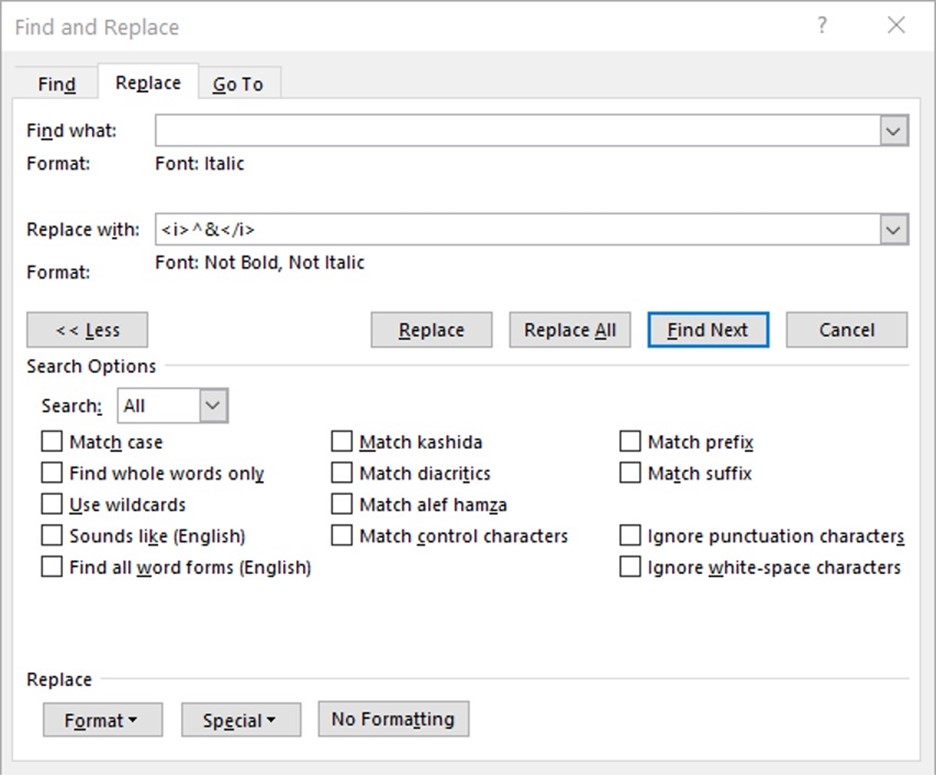Image resolution: width=936 pixels, height=776 pixels.
Task: Open the Replace with history dropdown
Action: click(893, 229)
